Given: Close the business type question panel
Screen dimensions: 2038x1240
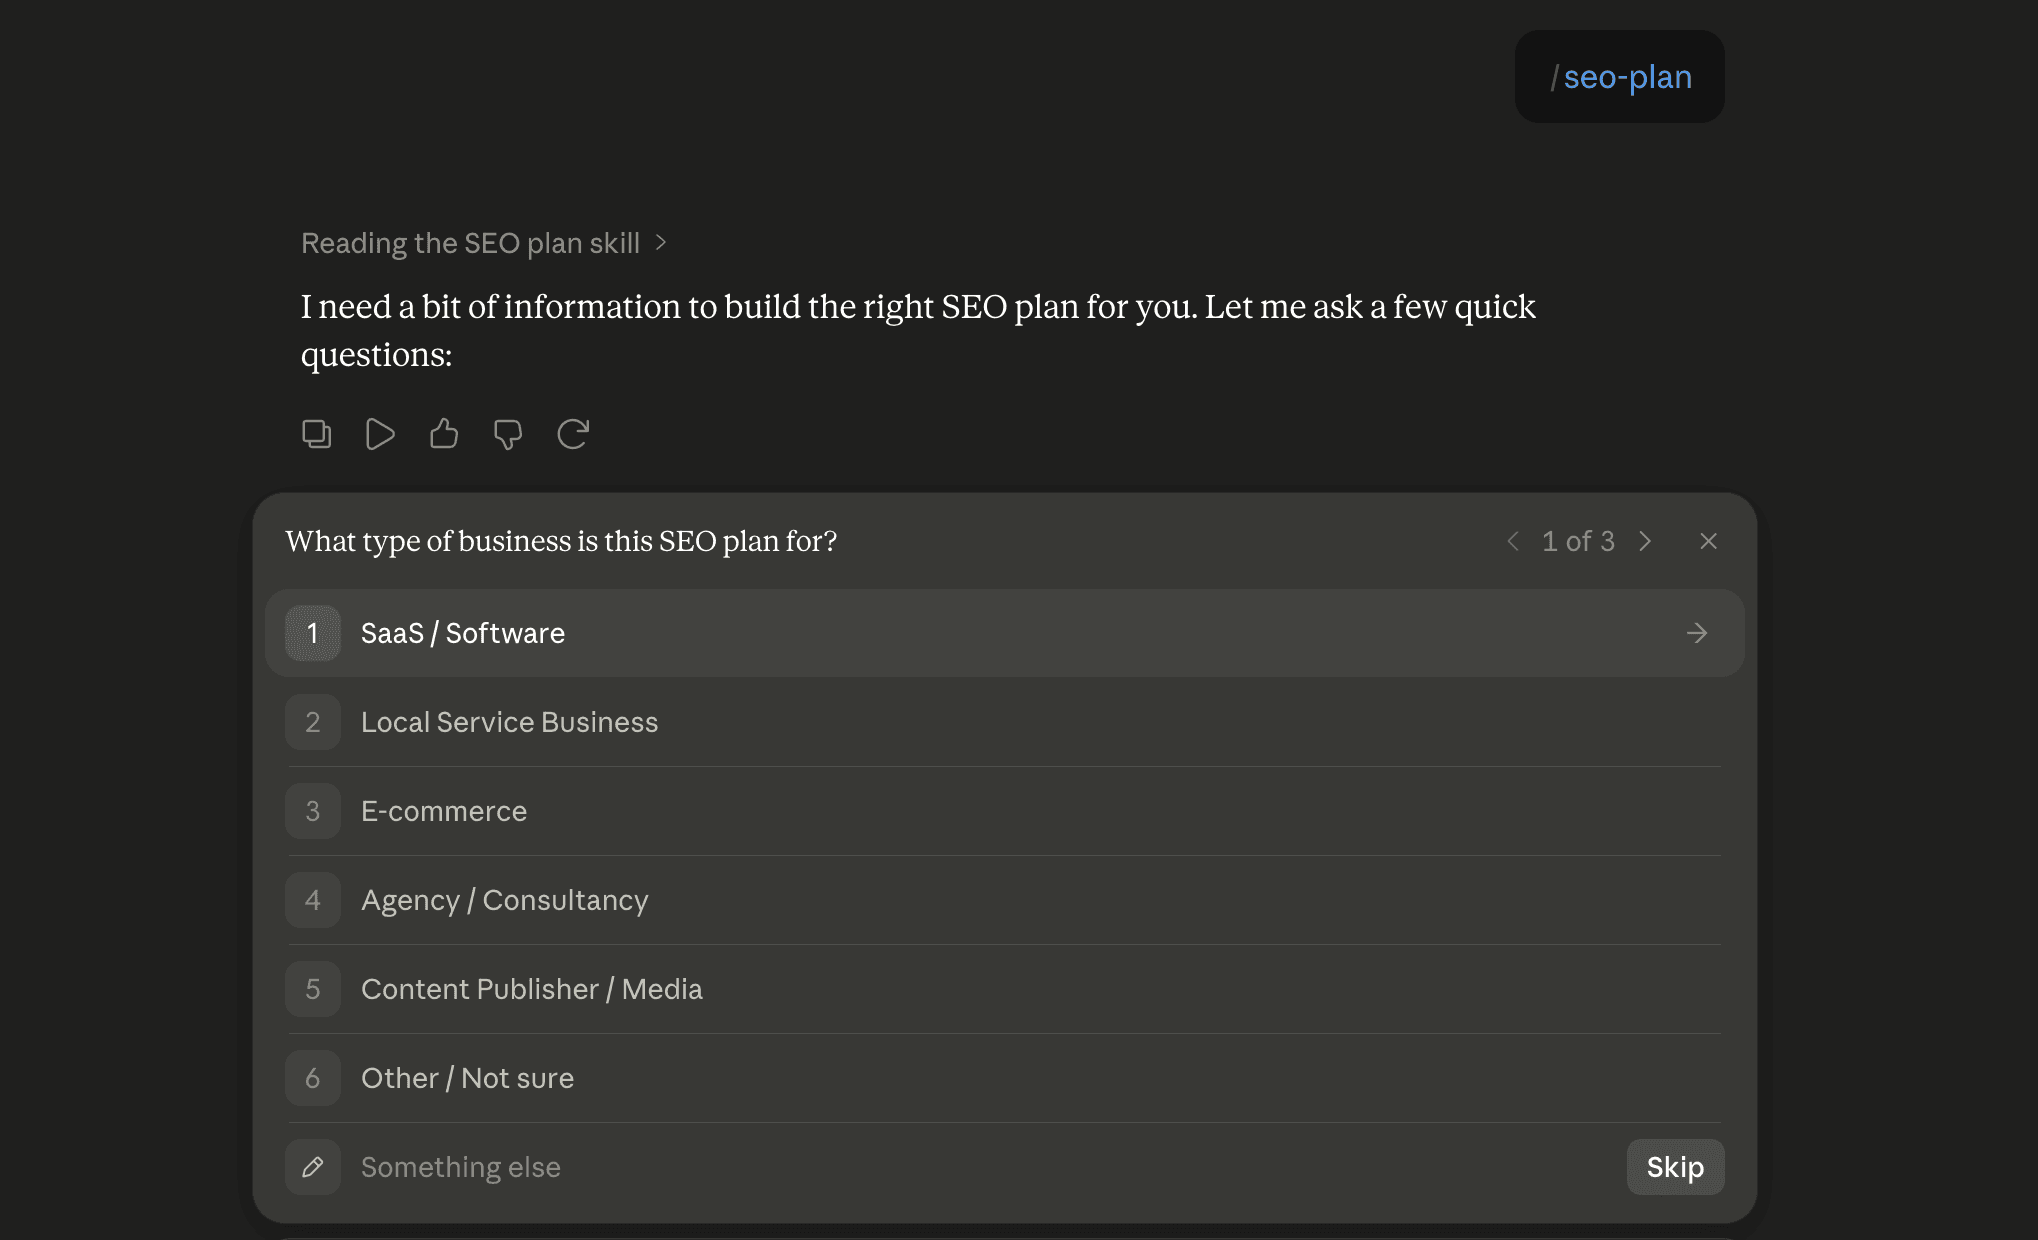Looking at the screenshot, I should click(x=1708, y=541).
